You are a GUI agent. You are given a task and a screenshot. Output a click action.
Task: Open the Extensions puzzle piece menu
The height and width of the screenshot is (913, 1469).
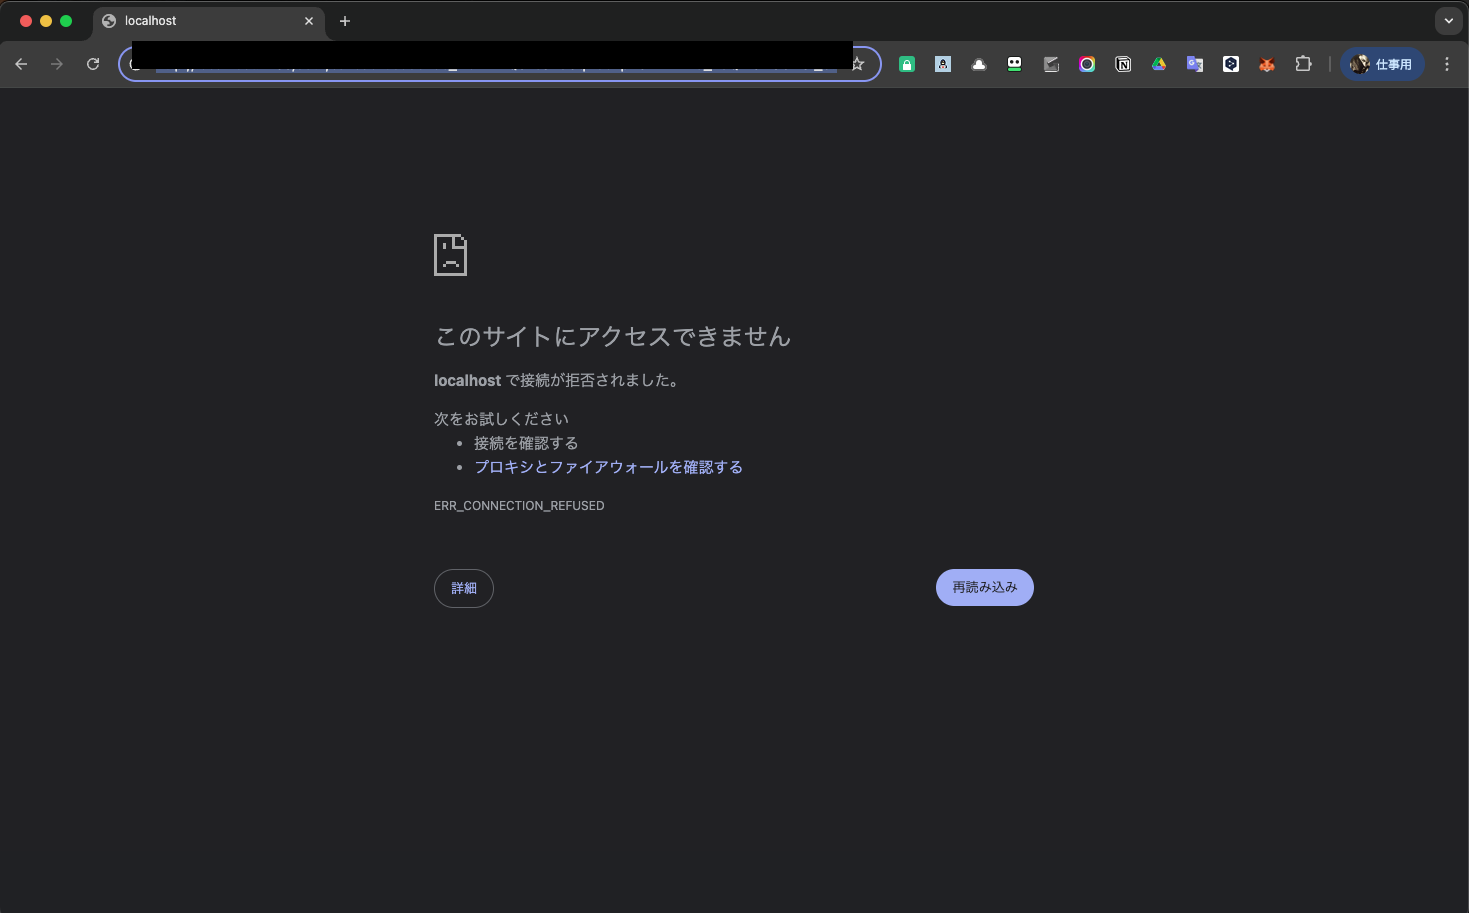[1304, 64]
